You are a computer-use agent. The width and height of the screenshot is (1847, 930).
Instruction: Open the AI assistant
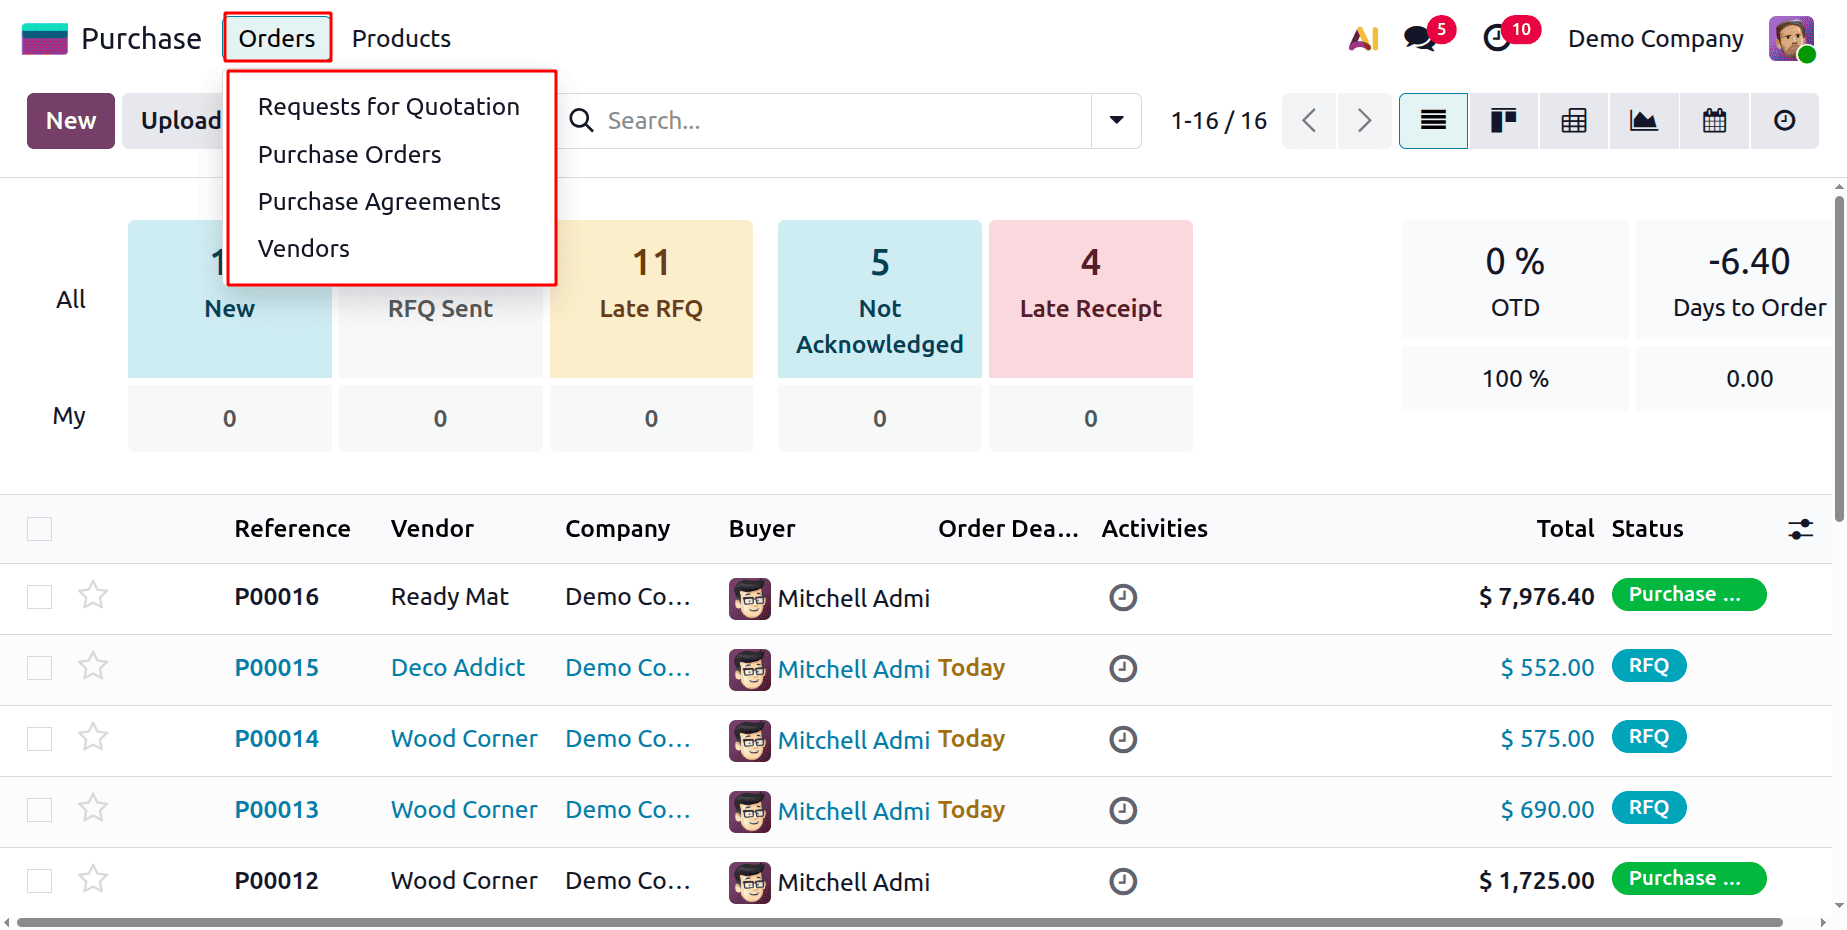pyautogui.click(x=1362, y=38)
